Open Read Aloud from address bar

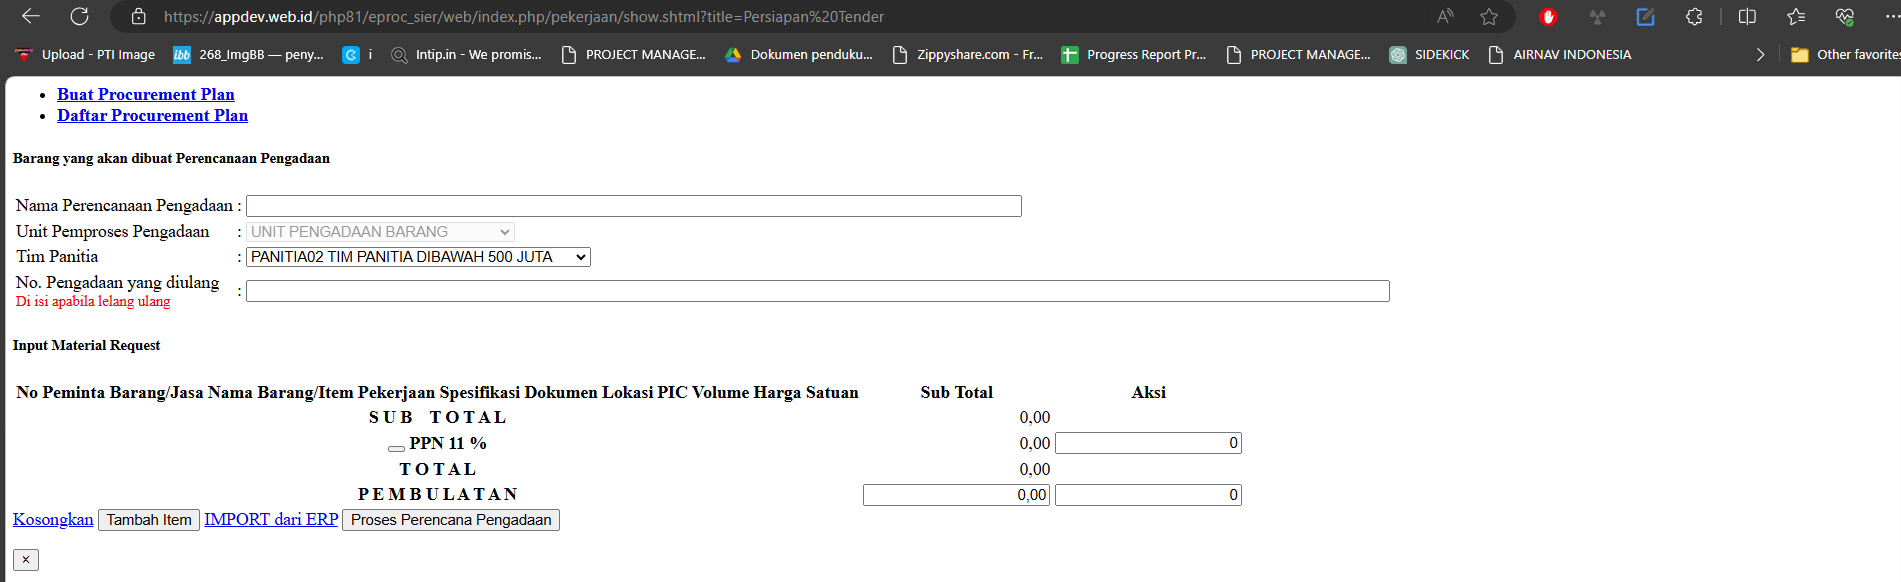[1445, 16]
